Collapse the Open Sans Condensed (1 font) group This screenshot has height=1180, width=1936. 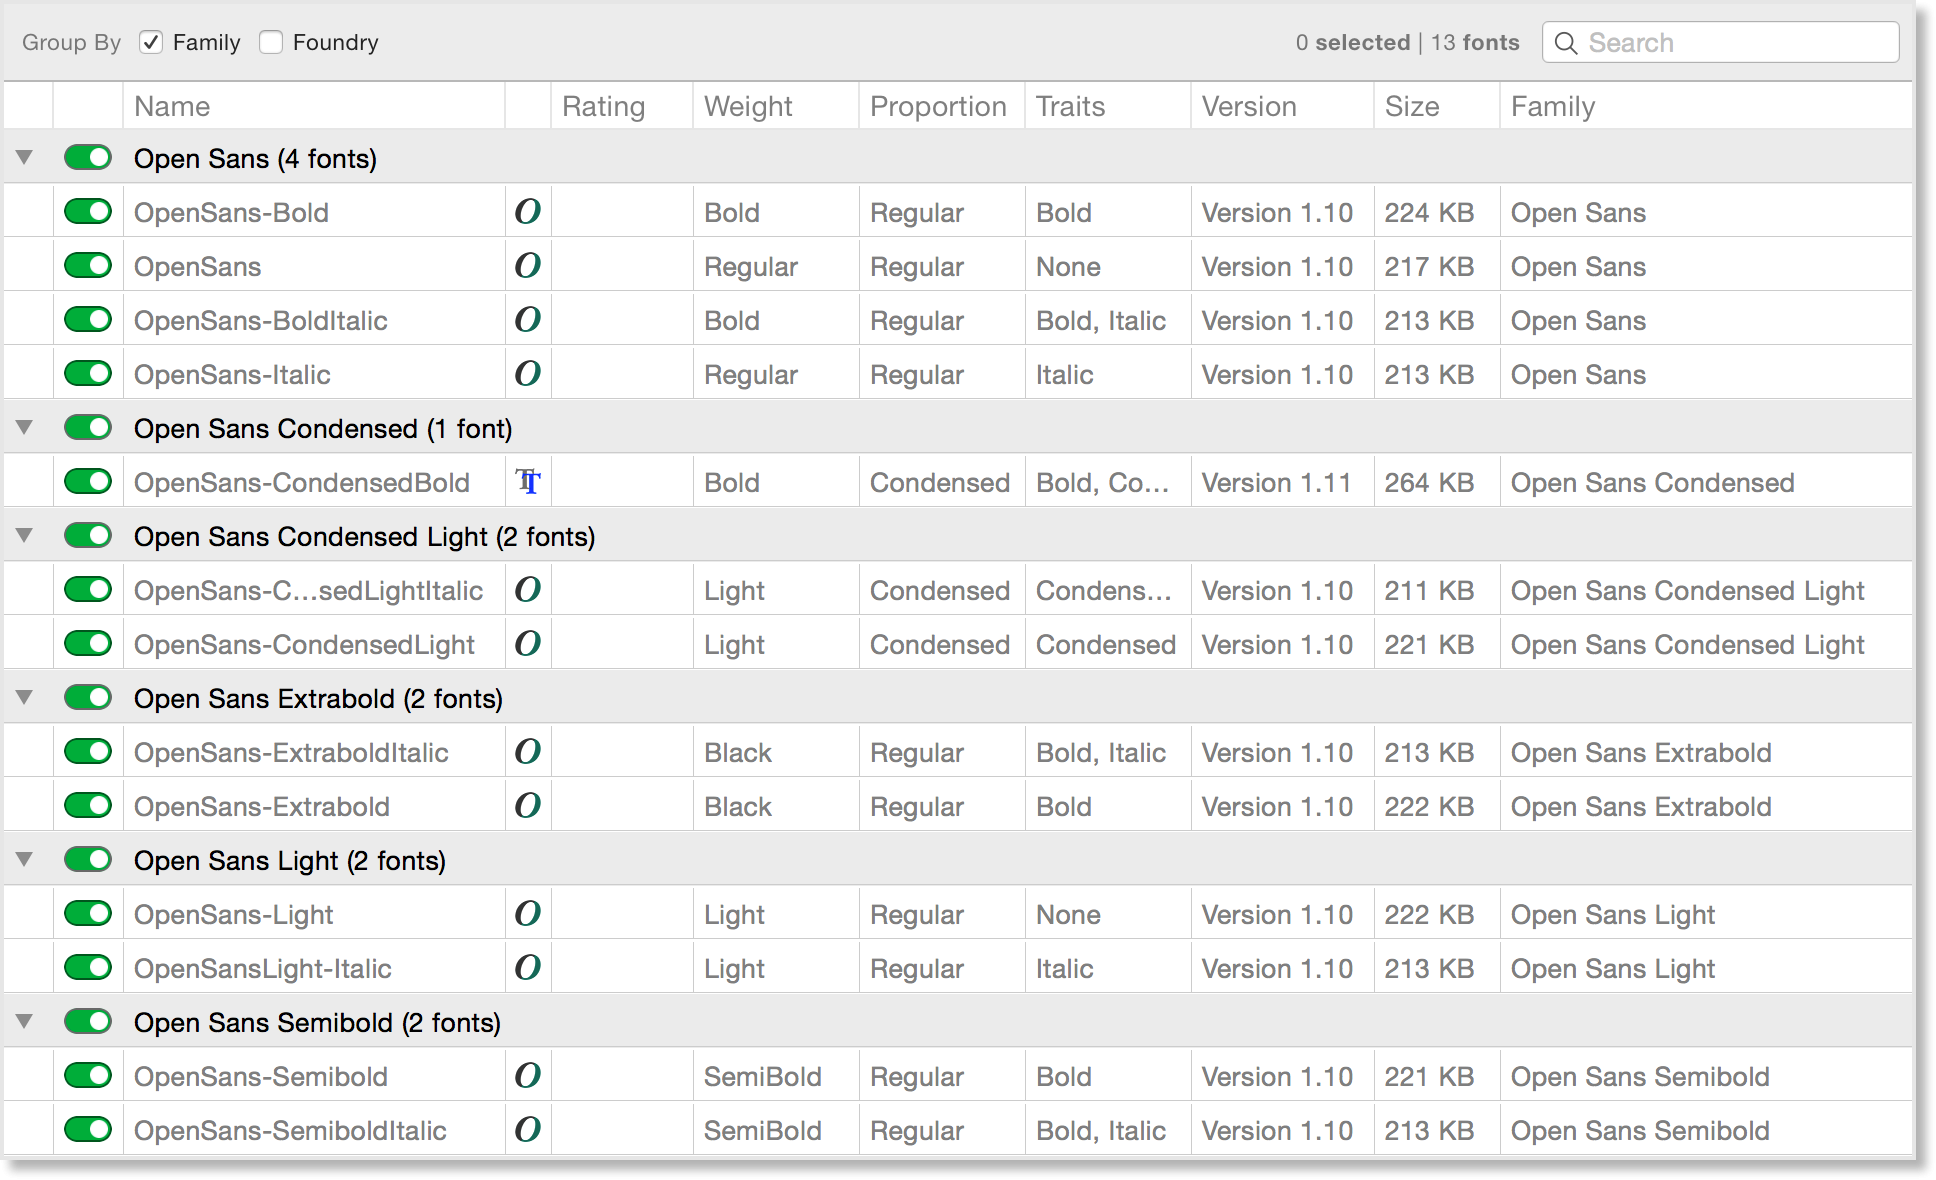pos(25,427)
